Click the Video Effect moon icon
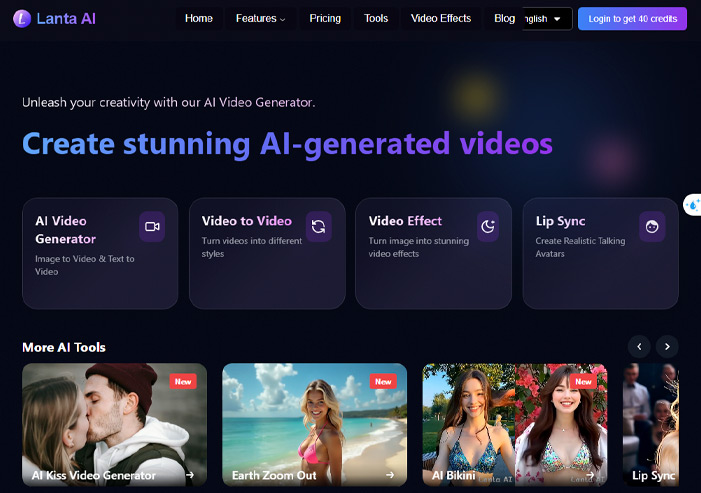 (x=487, y=227)
